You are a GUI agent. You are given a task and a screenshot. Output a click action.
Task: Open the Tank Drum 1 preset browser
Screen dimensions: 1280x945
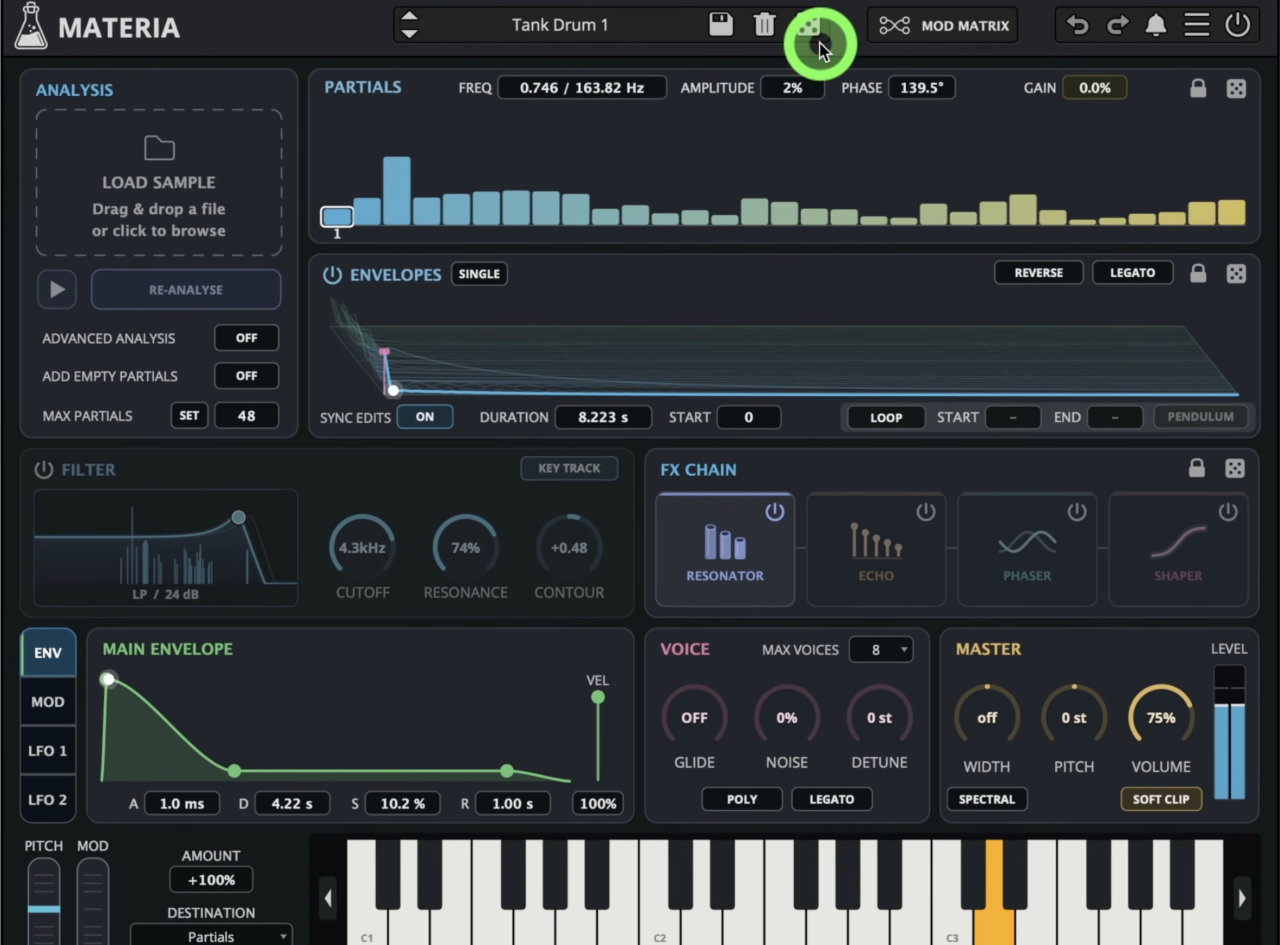click(x=560, y=25)
